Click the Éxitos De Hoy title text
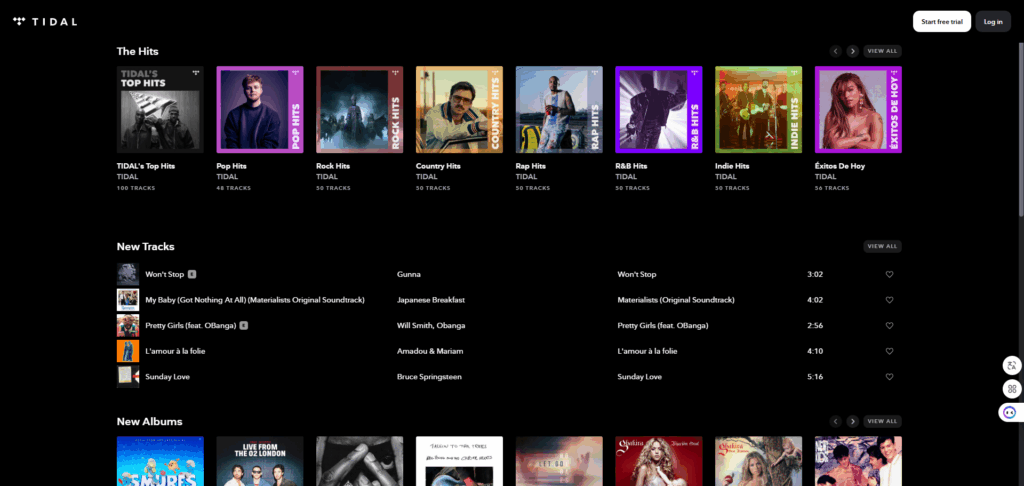This screenshot has width=1024, height=486. click(x=840, y=166)
